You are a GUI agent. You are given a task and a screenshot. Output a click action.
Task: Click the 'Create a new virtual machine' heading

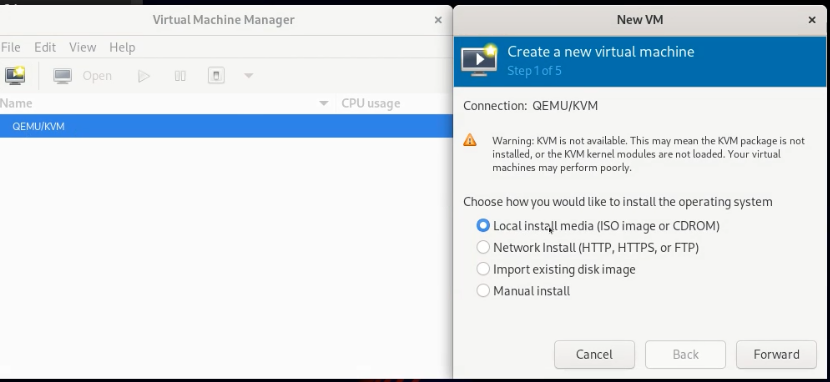click(601, 52)
